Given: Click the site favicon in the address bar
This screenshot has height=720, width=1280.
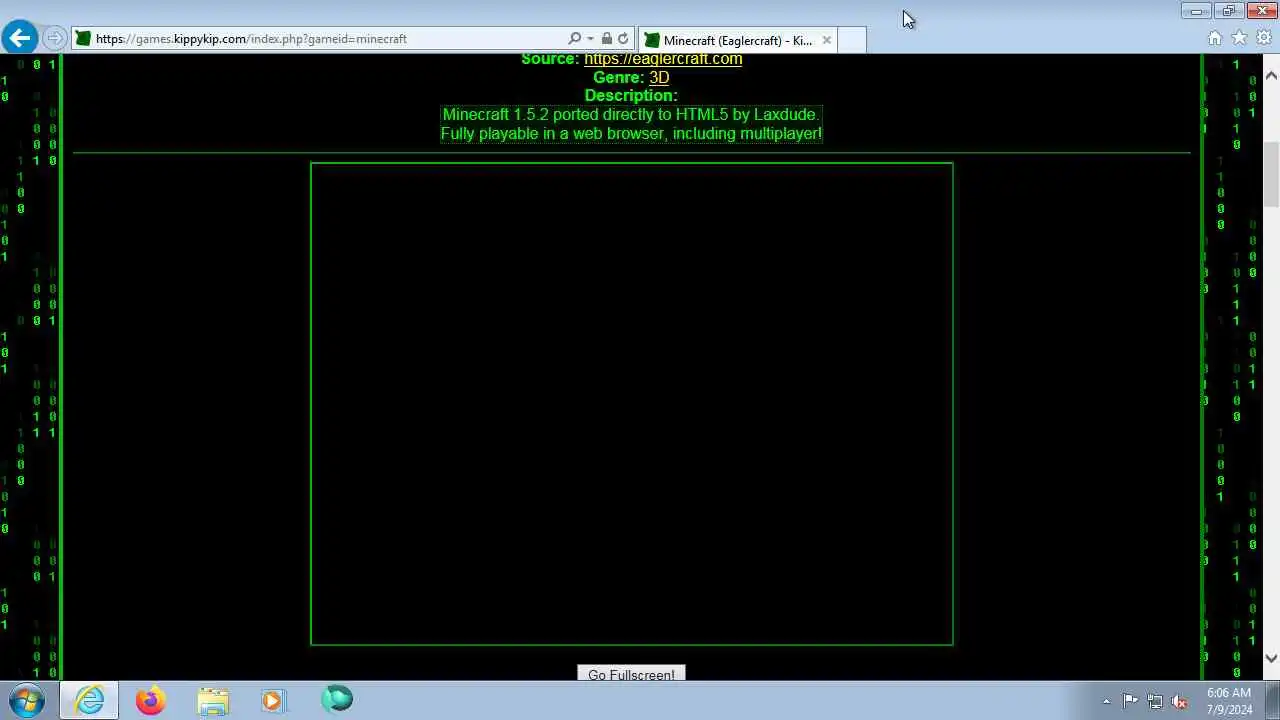Looking at the screenshot, I should [84, 39].
